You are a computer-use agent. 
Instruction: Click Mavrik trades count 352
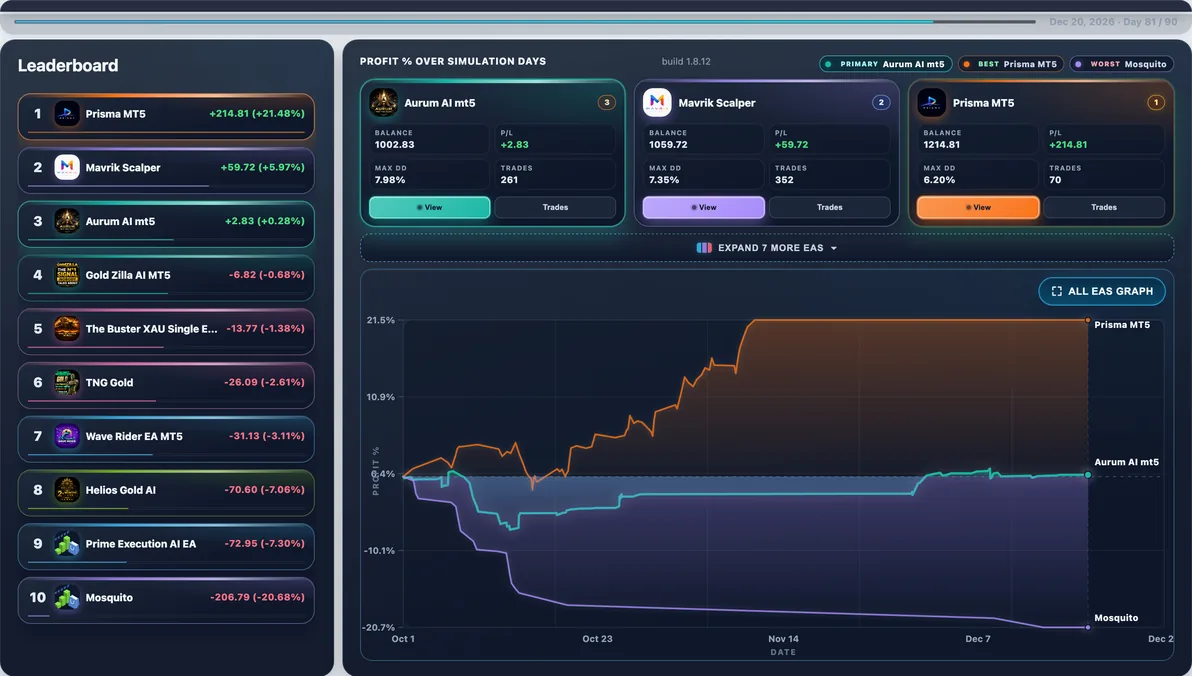pos(784,180)
